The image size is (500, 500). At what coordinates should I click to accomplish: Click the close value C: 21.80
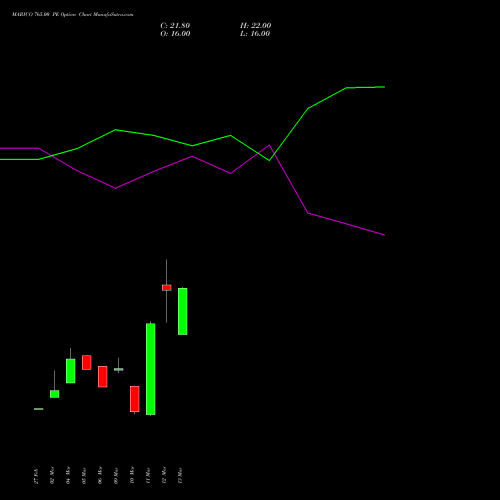point(175,26)
